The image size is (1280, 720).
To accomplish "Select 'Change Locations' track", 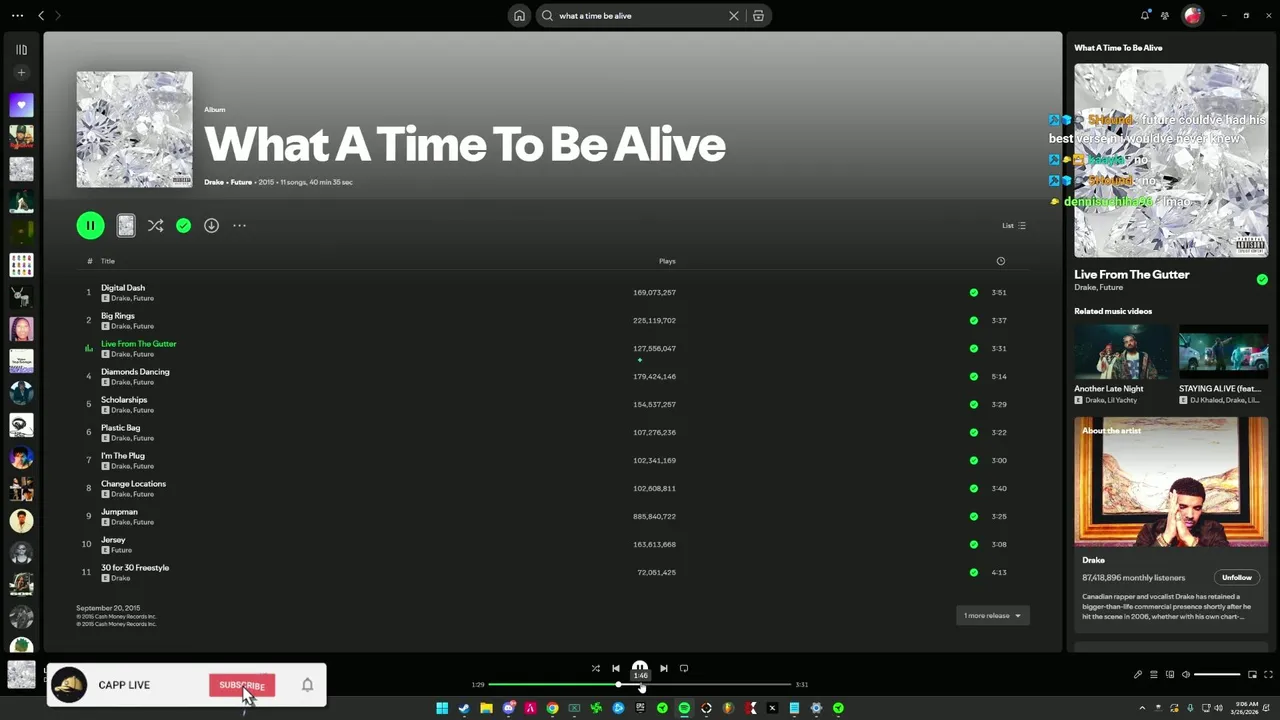I will (553, 488).
